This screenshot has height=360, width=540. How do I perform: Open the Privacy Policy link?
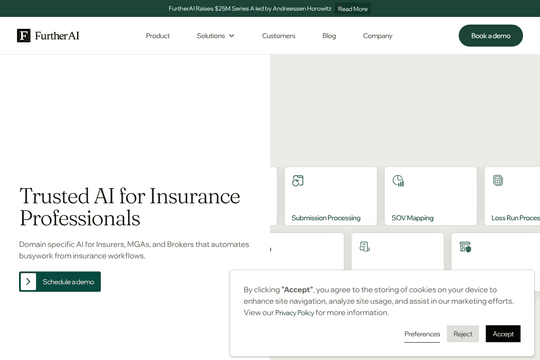[294, 312]
